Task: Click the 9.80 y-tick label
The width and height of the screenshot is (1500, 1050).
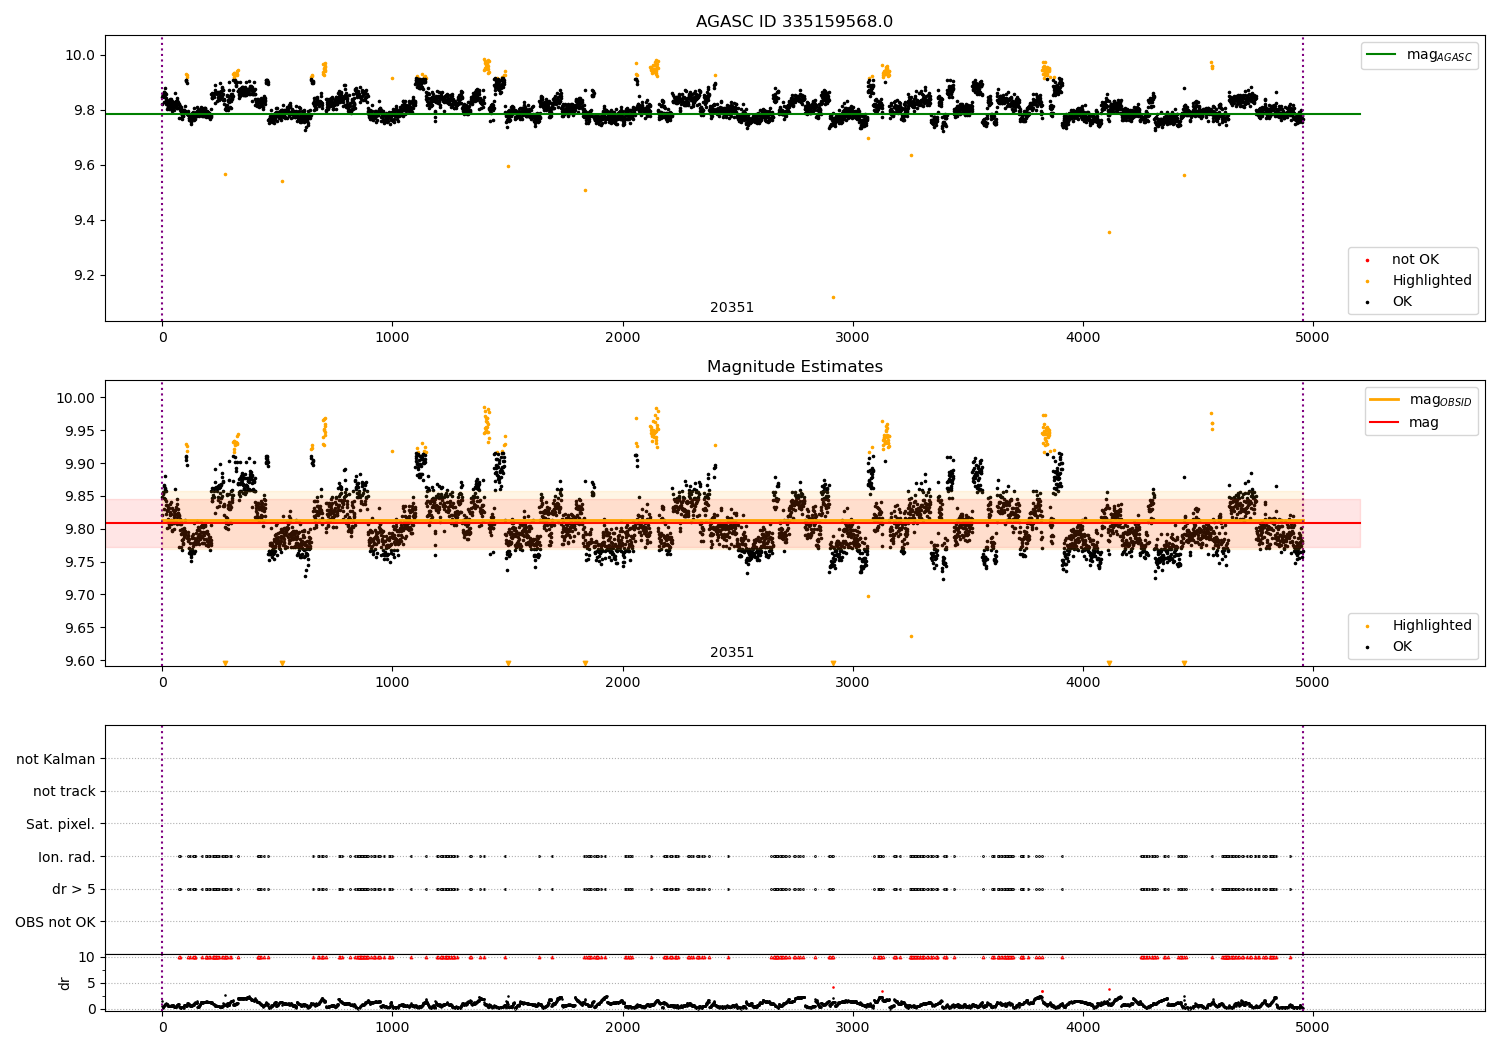Action: [x=80, y=529]
